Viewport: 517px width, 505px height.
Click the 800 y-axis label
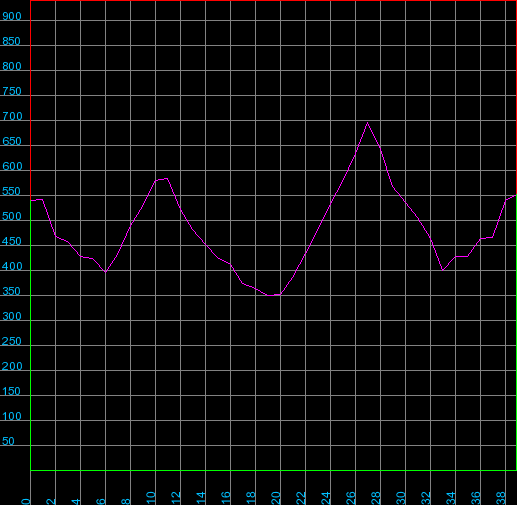(x=12, y=66)
